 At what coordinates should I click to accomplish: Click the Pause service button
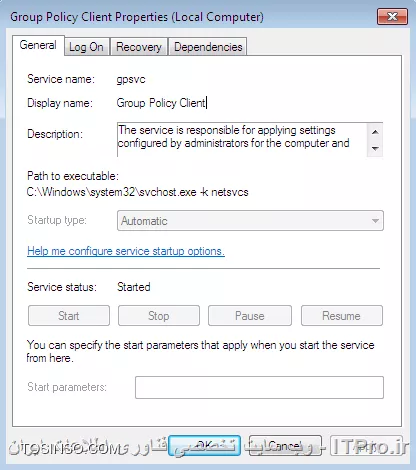pyautogui.click(x=250, y=316)
